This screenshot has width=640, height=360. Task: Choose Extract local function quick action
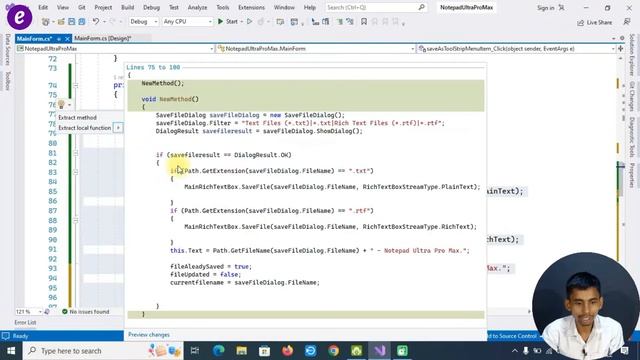[x=84, y=128]
